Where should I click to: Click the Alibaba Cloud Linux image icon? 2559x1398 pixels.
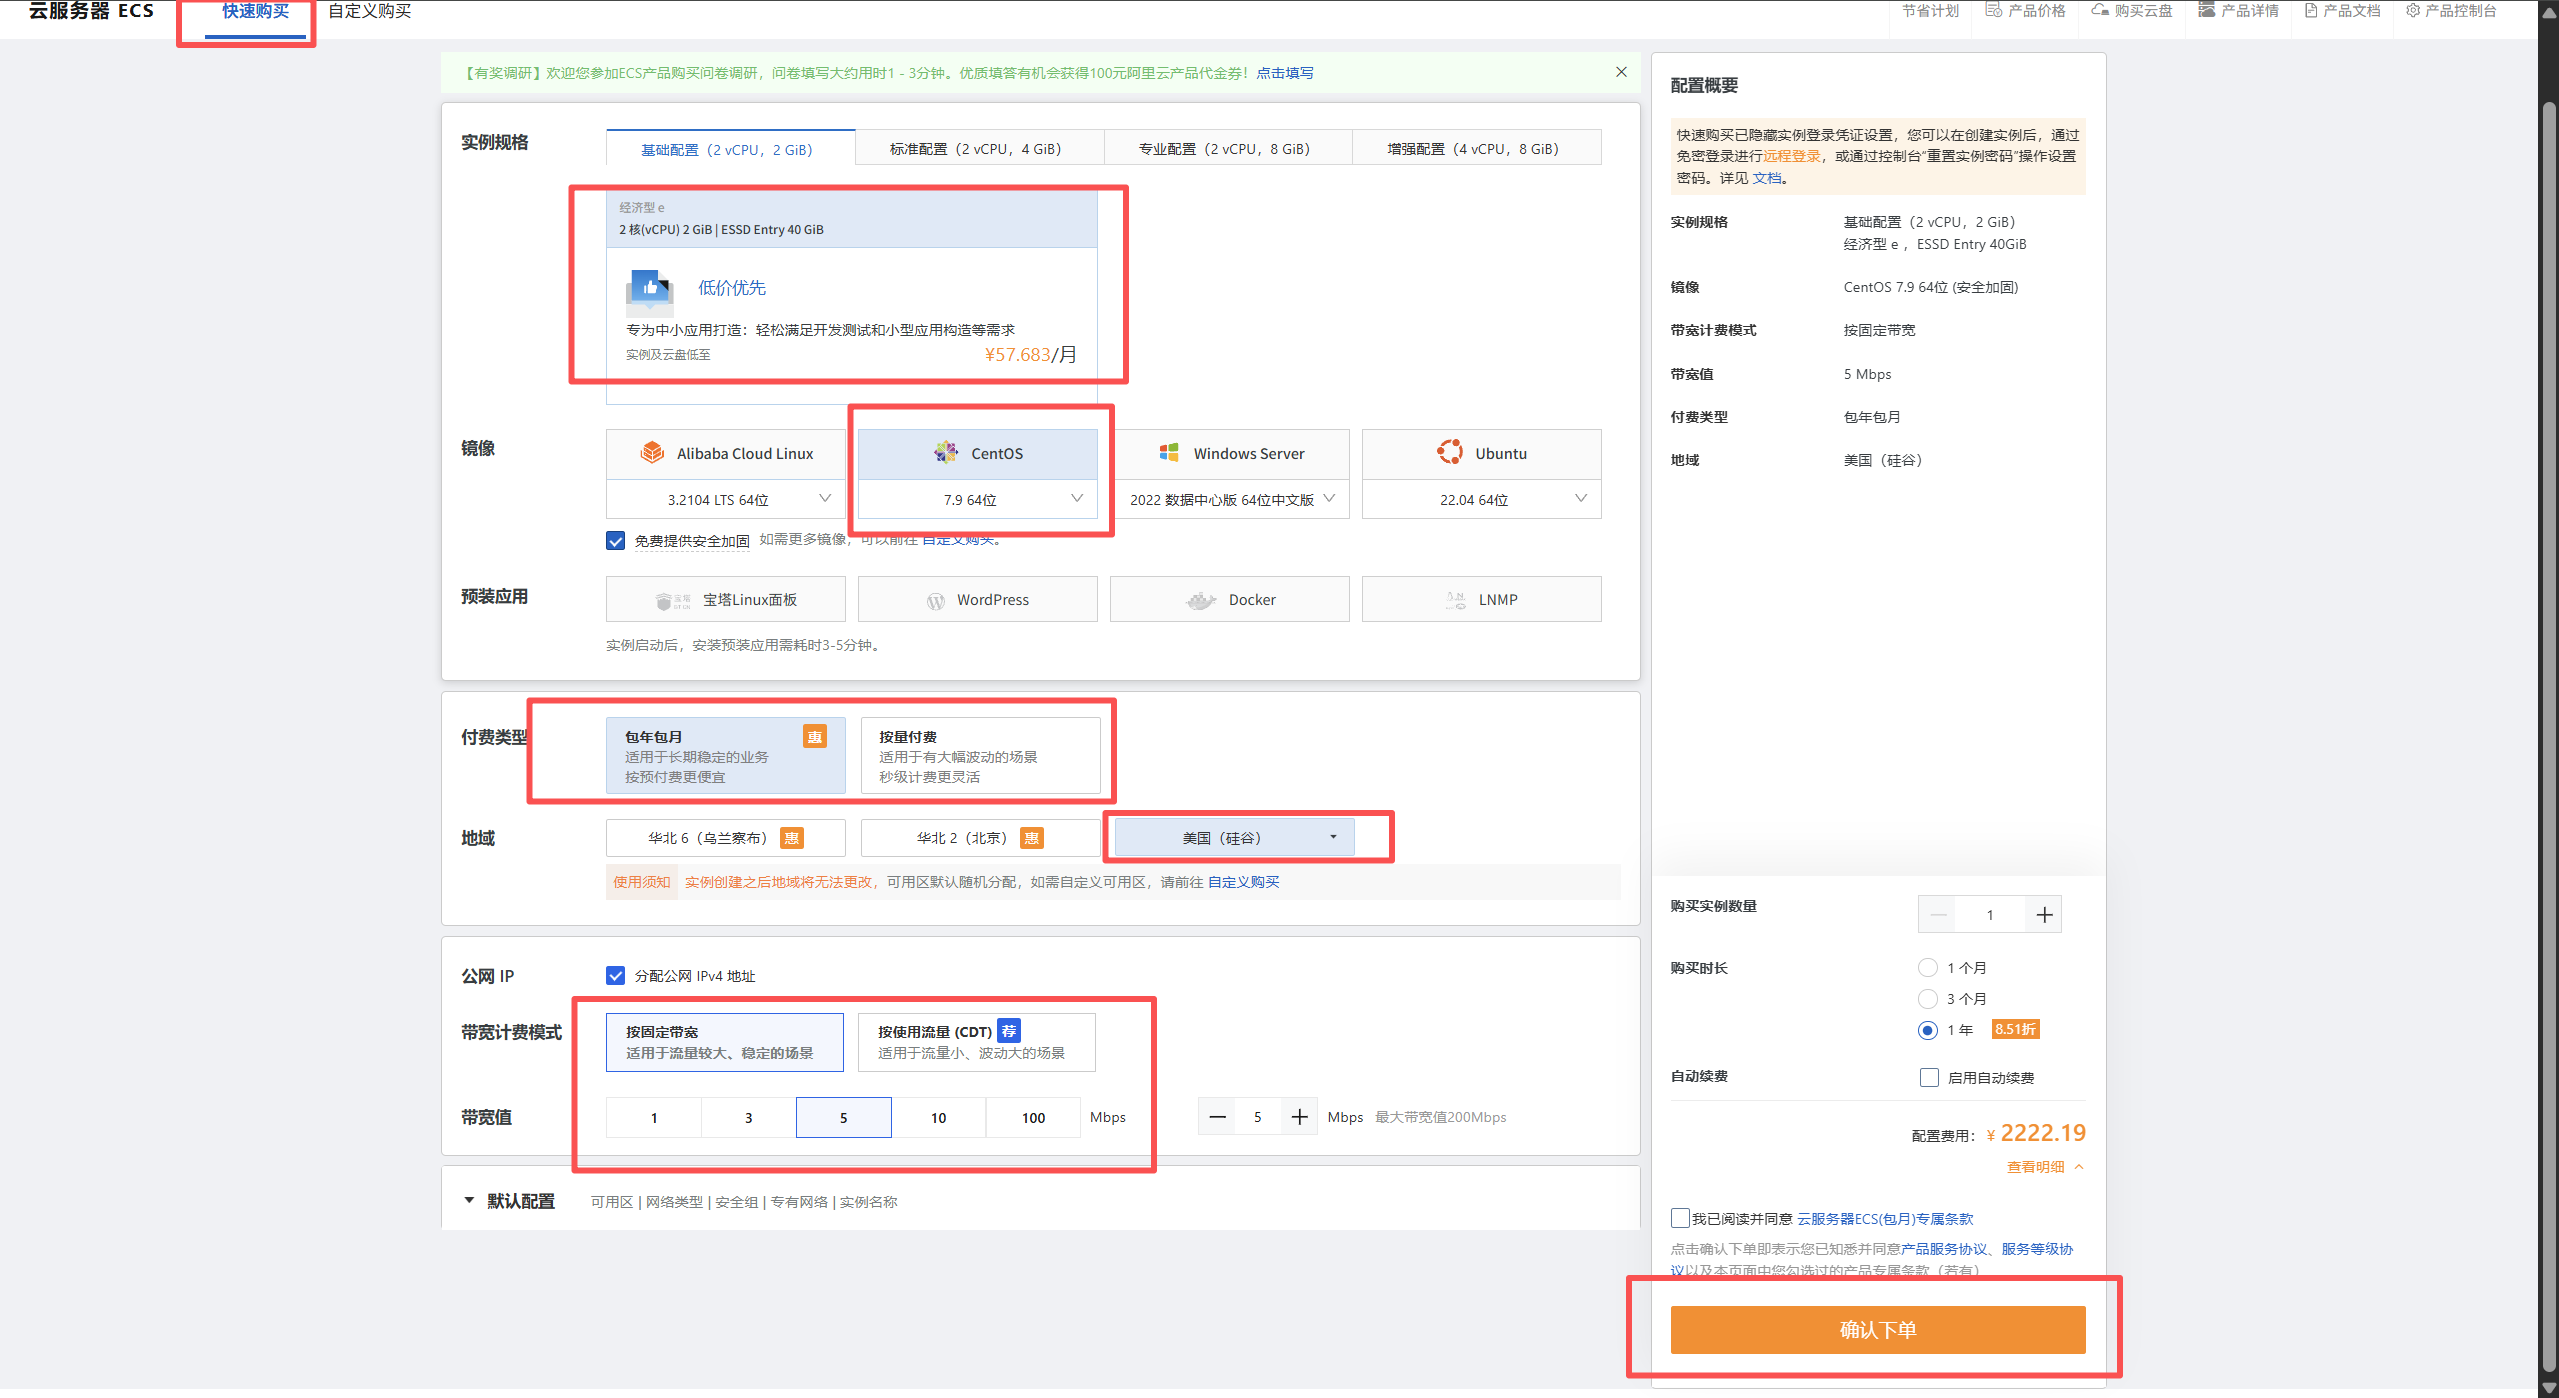coord(652,453)
